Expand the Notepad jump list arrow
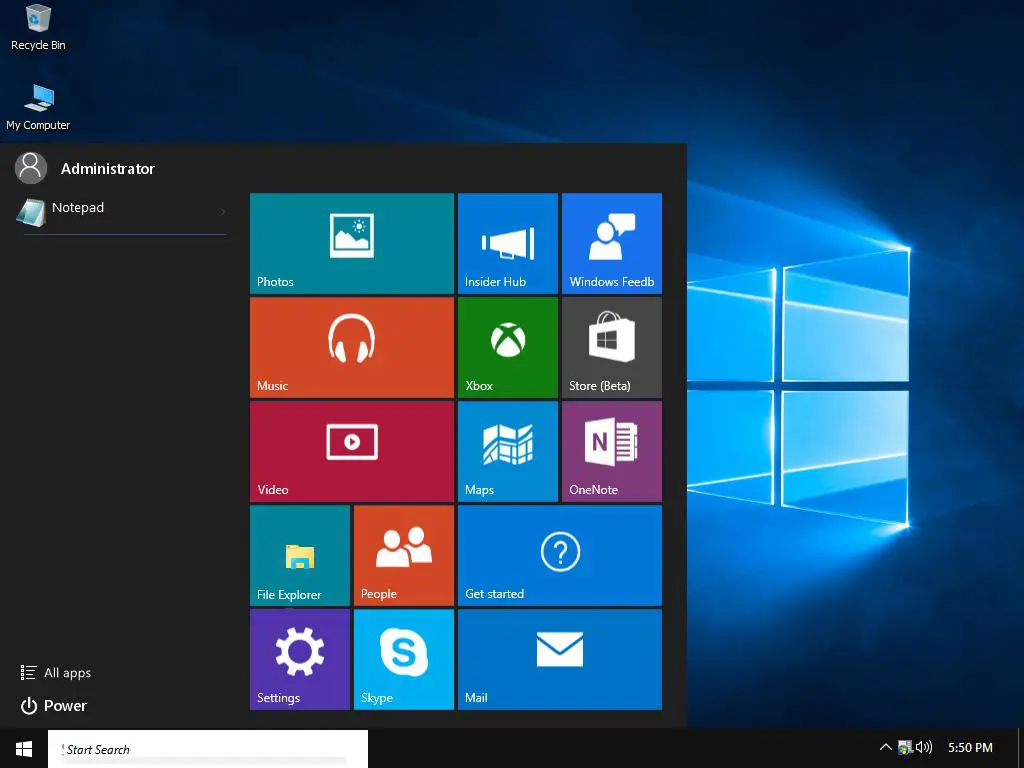Screen dimensions: 1024x768 click(223, 212)
